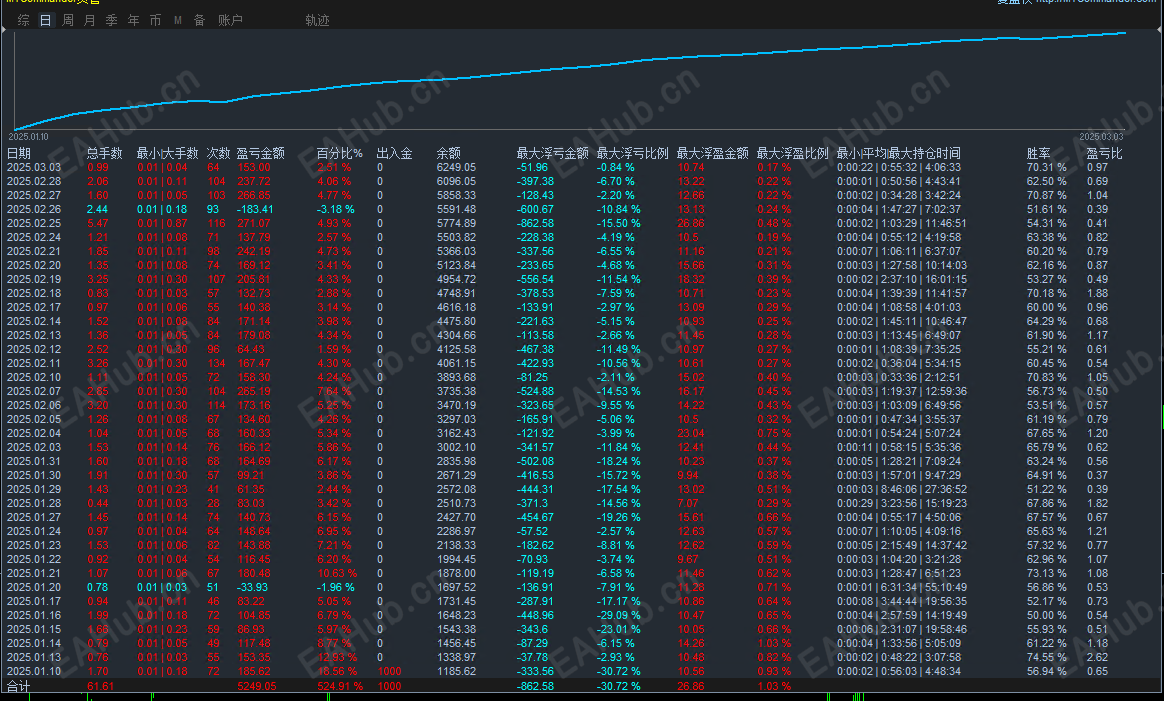Sort by the 次数 column header
This screenshot has height=701, width=1164.
tap(218, 153)
